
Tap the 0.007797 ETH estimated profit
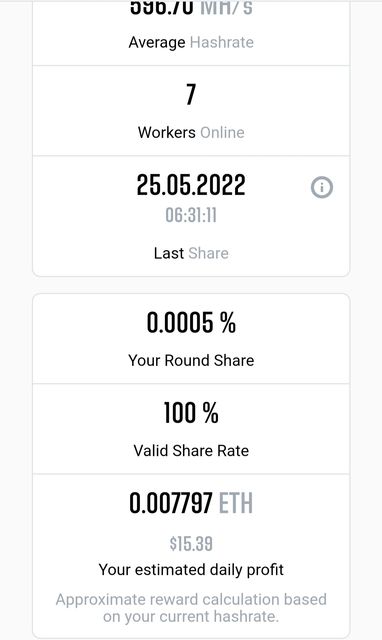[191, 503]
